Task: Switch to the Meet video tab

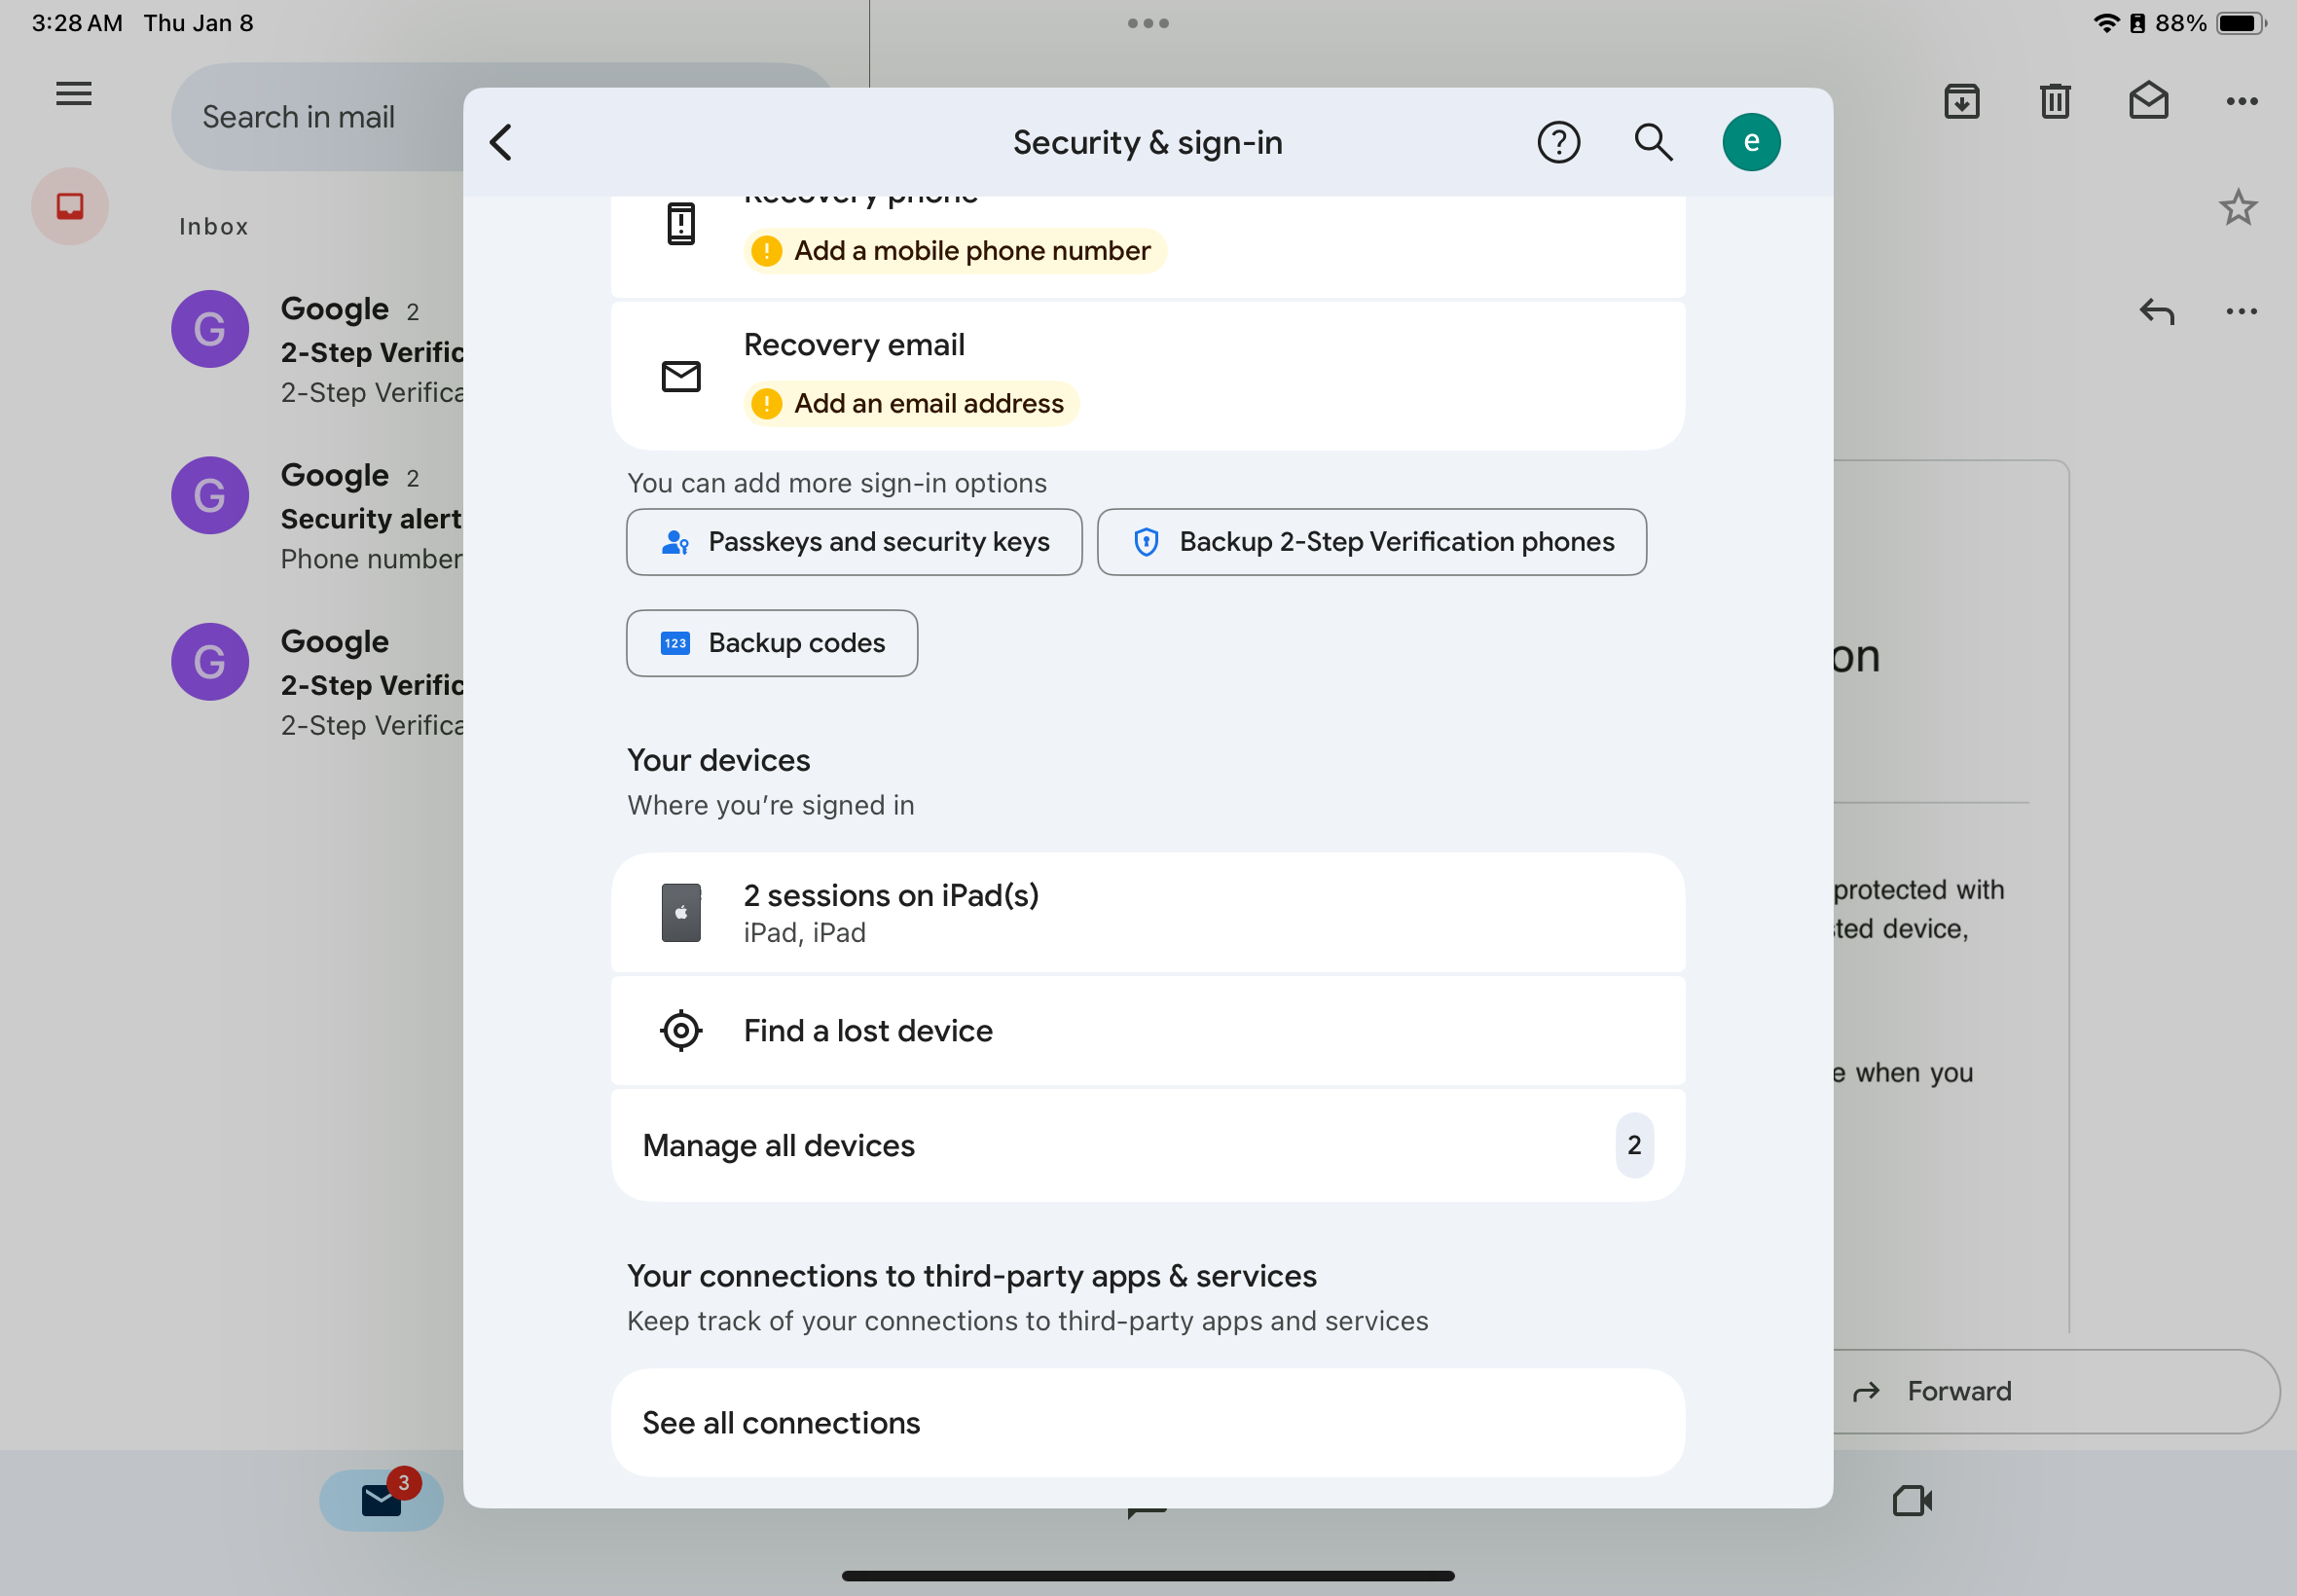Action: [x=1912, y=1501]
